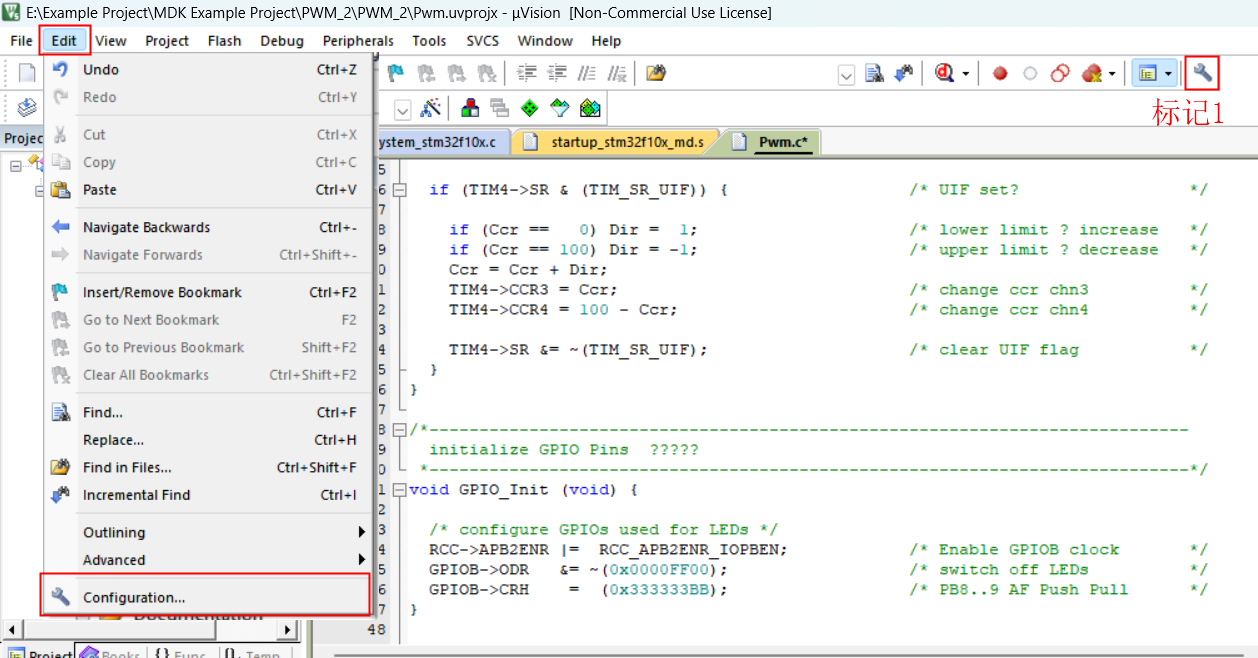
Task: Click the red Insert/Remove Breakpoint icon
Action: tap(999, 73)
